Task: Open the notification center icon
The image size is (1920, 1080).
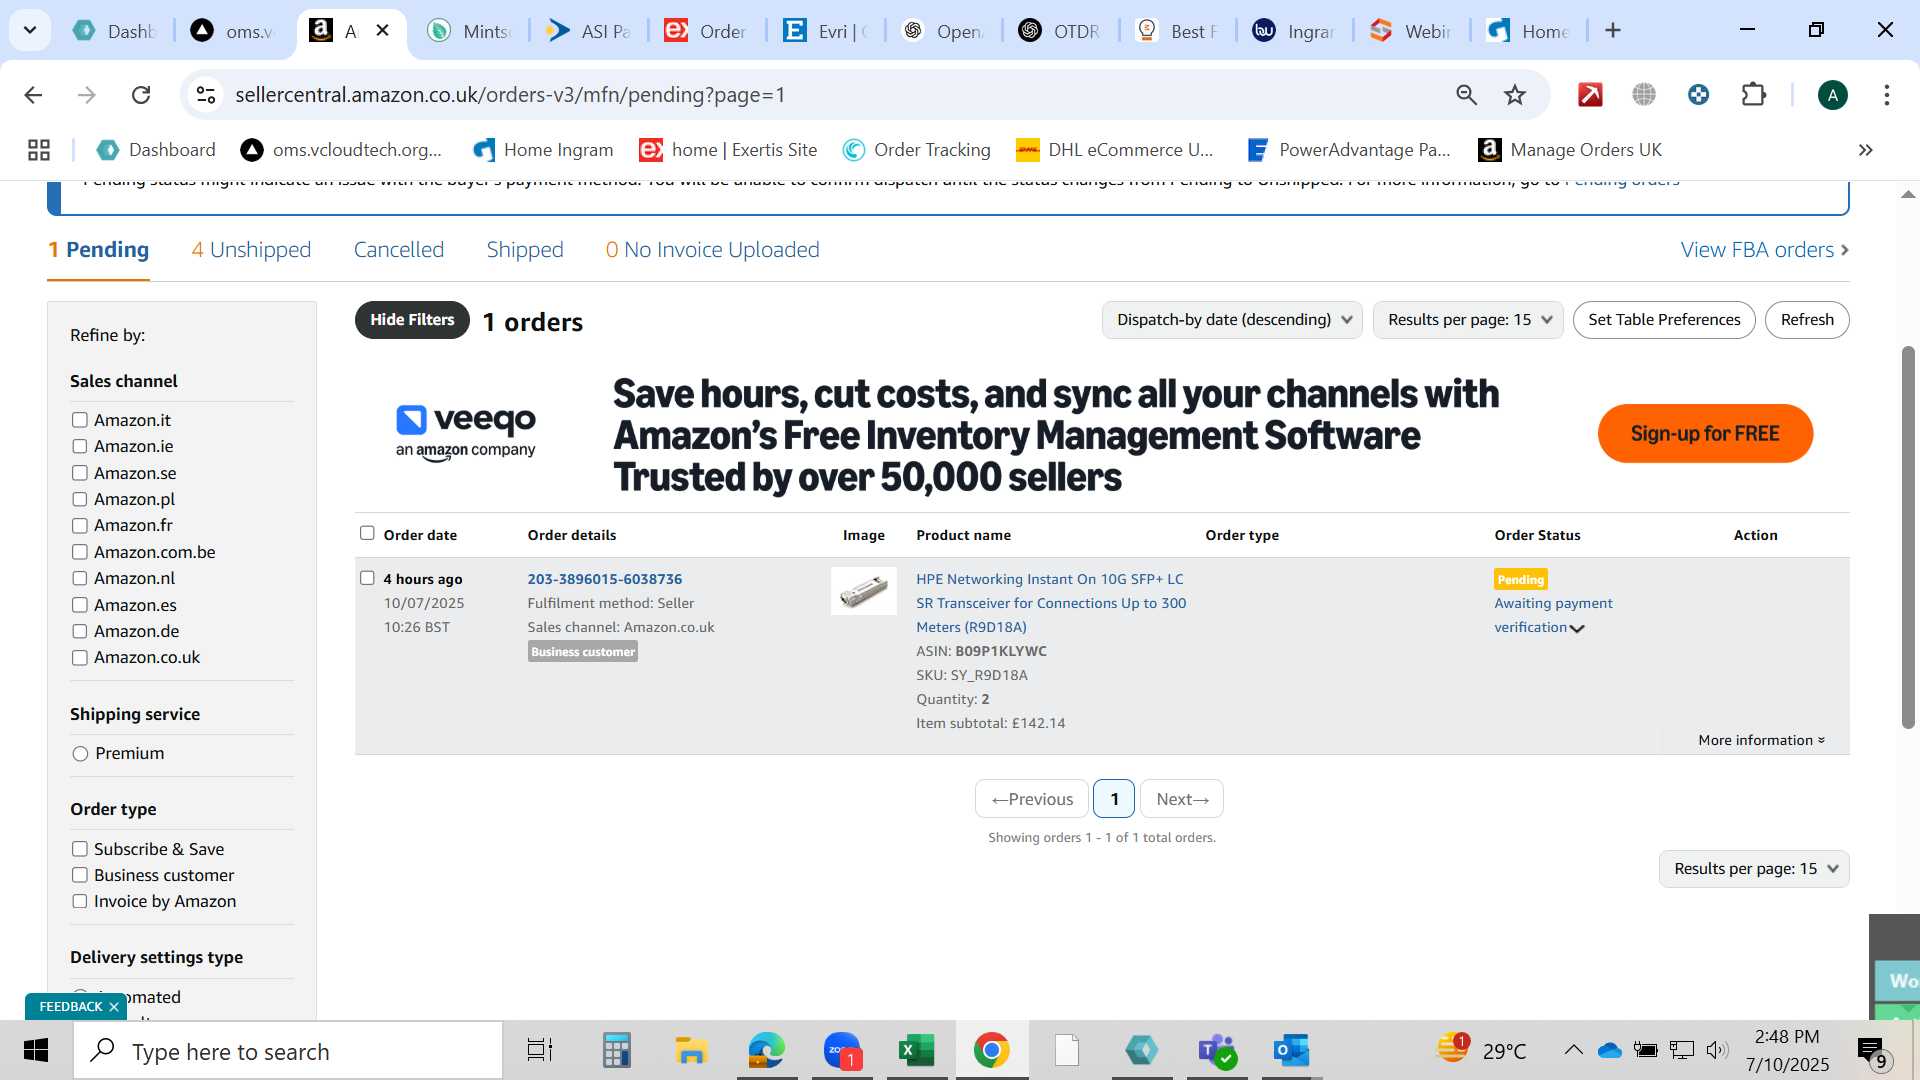Action: [x=1872, y=1051]
